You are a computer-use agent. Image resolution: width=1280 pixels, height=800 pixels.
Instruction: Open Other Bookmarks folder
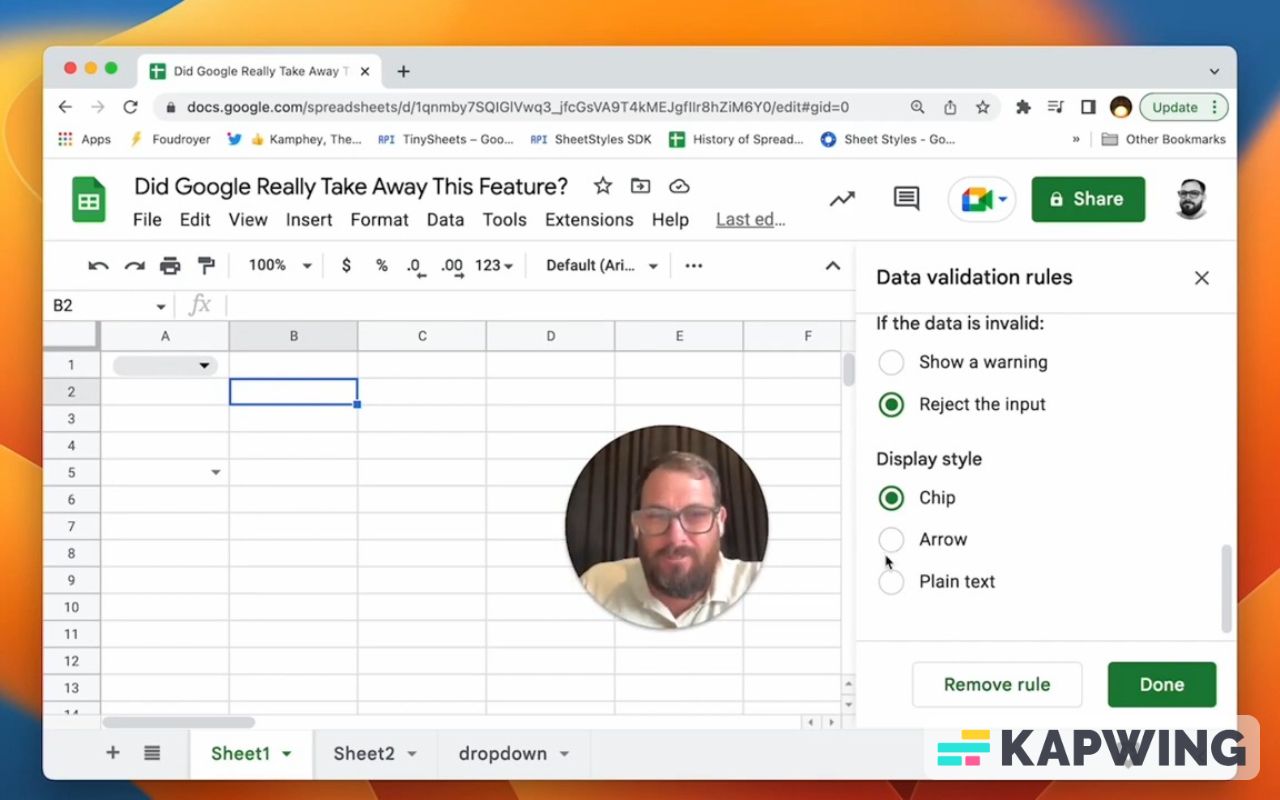coord(1163,140)
